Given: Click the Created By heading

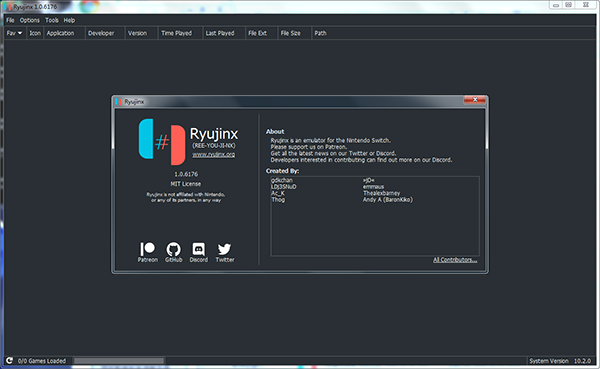Looking at the screenshot, I should [282, 171].
